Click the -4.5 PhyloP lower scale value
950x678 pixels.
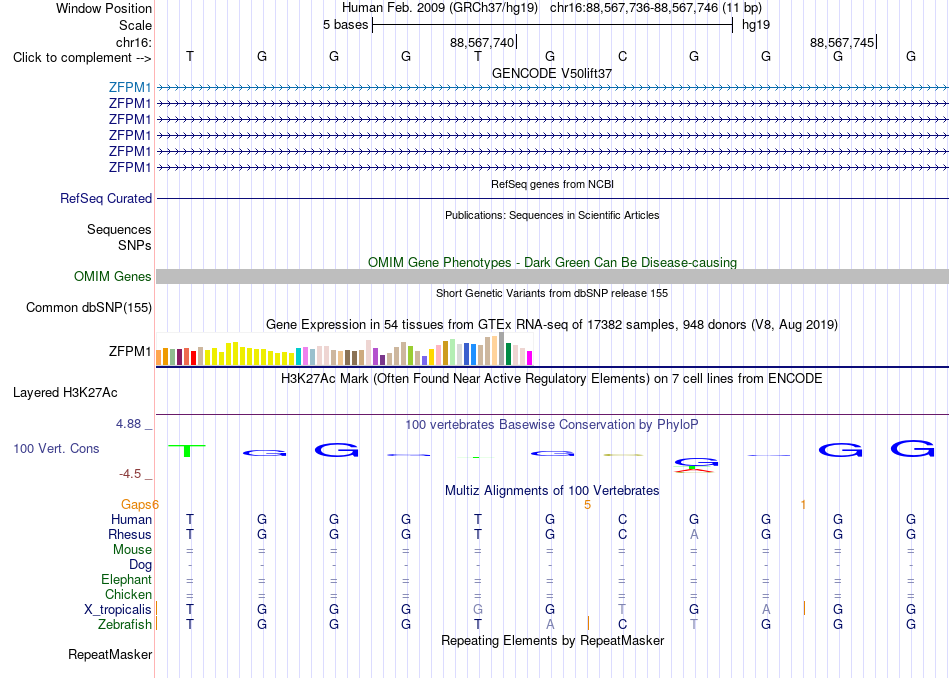[130, 474]
